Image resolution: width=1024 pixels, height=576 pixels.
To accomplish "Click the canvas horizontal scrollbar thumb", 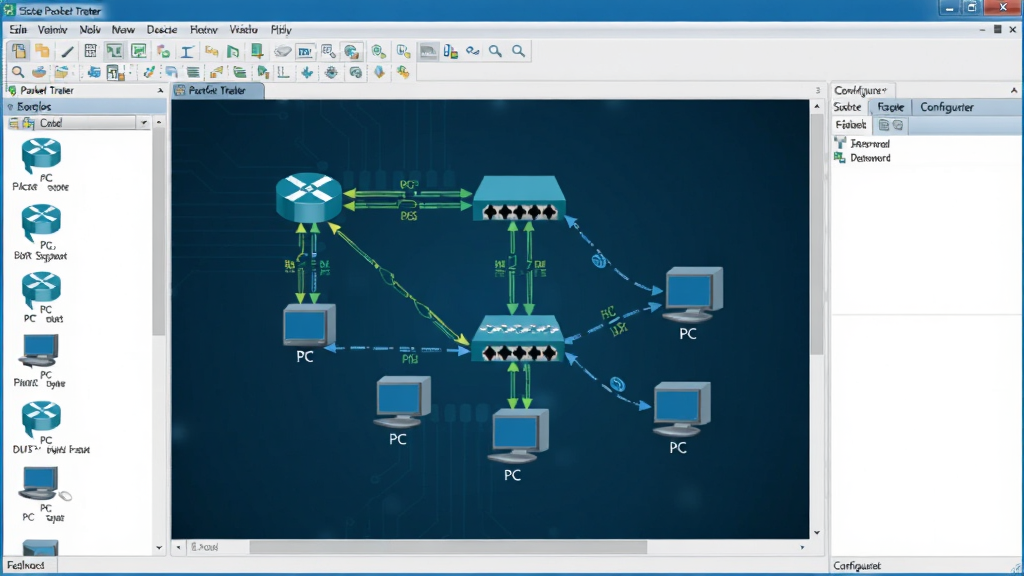I will pyautogui.click(x=448, y=547).
